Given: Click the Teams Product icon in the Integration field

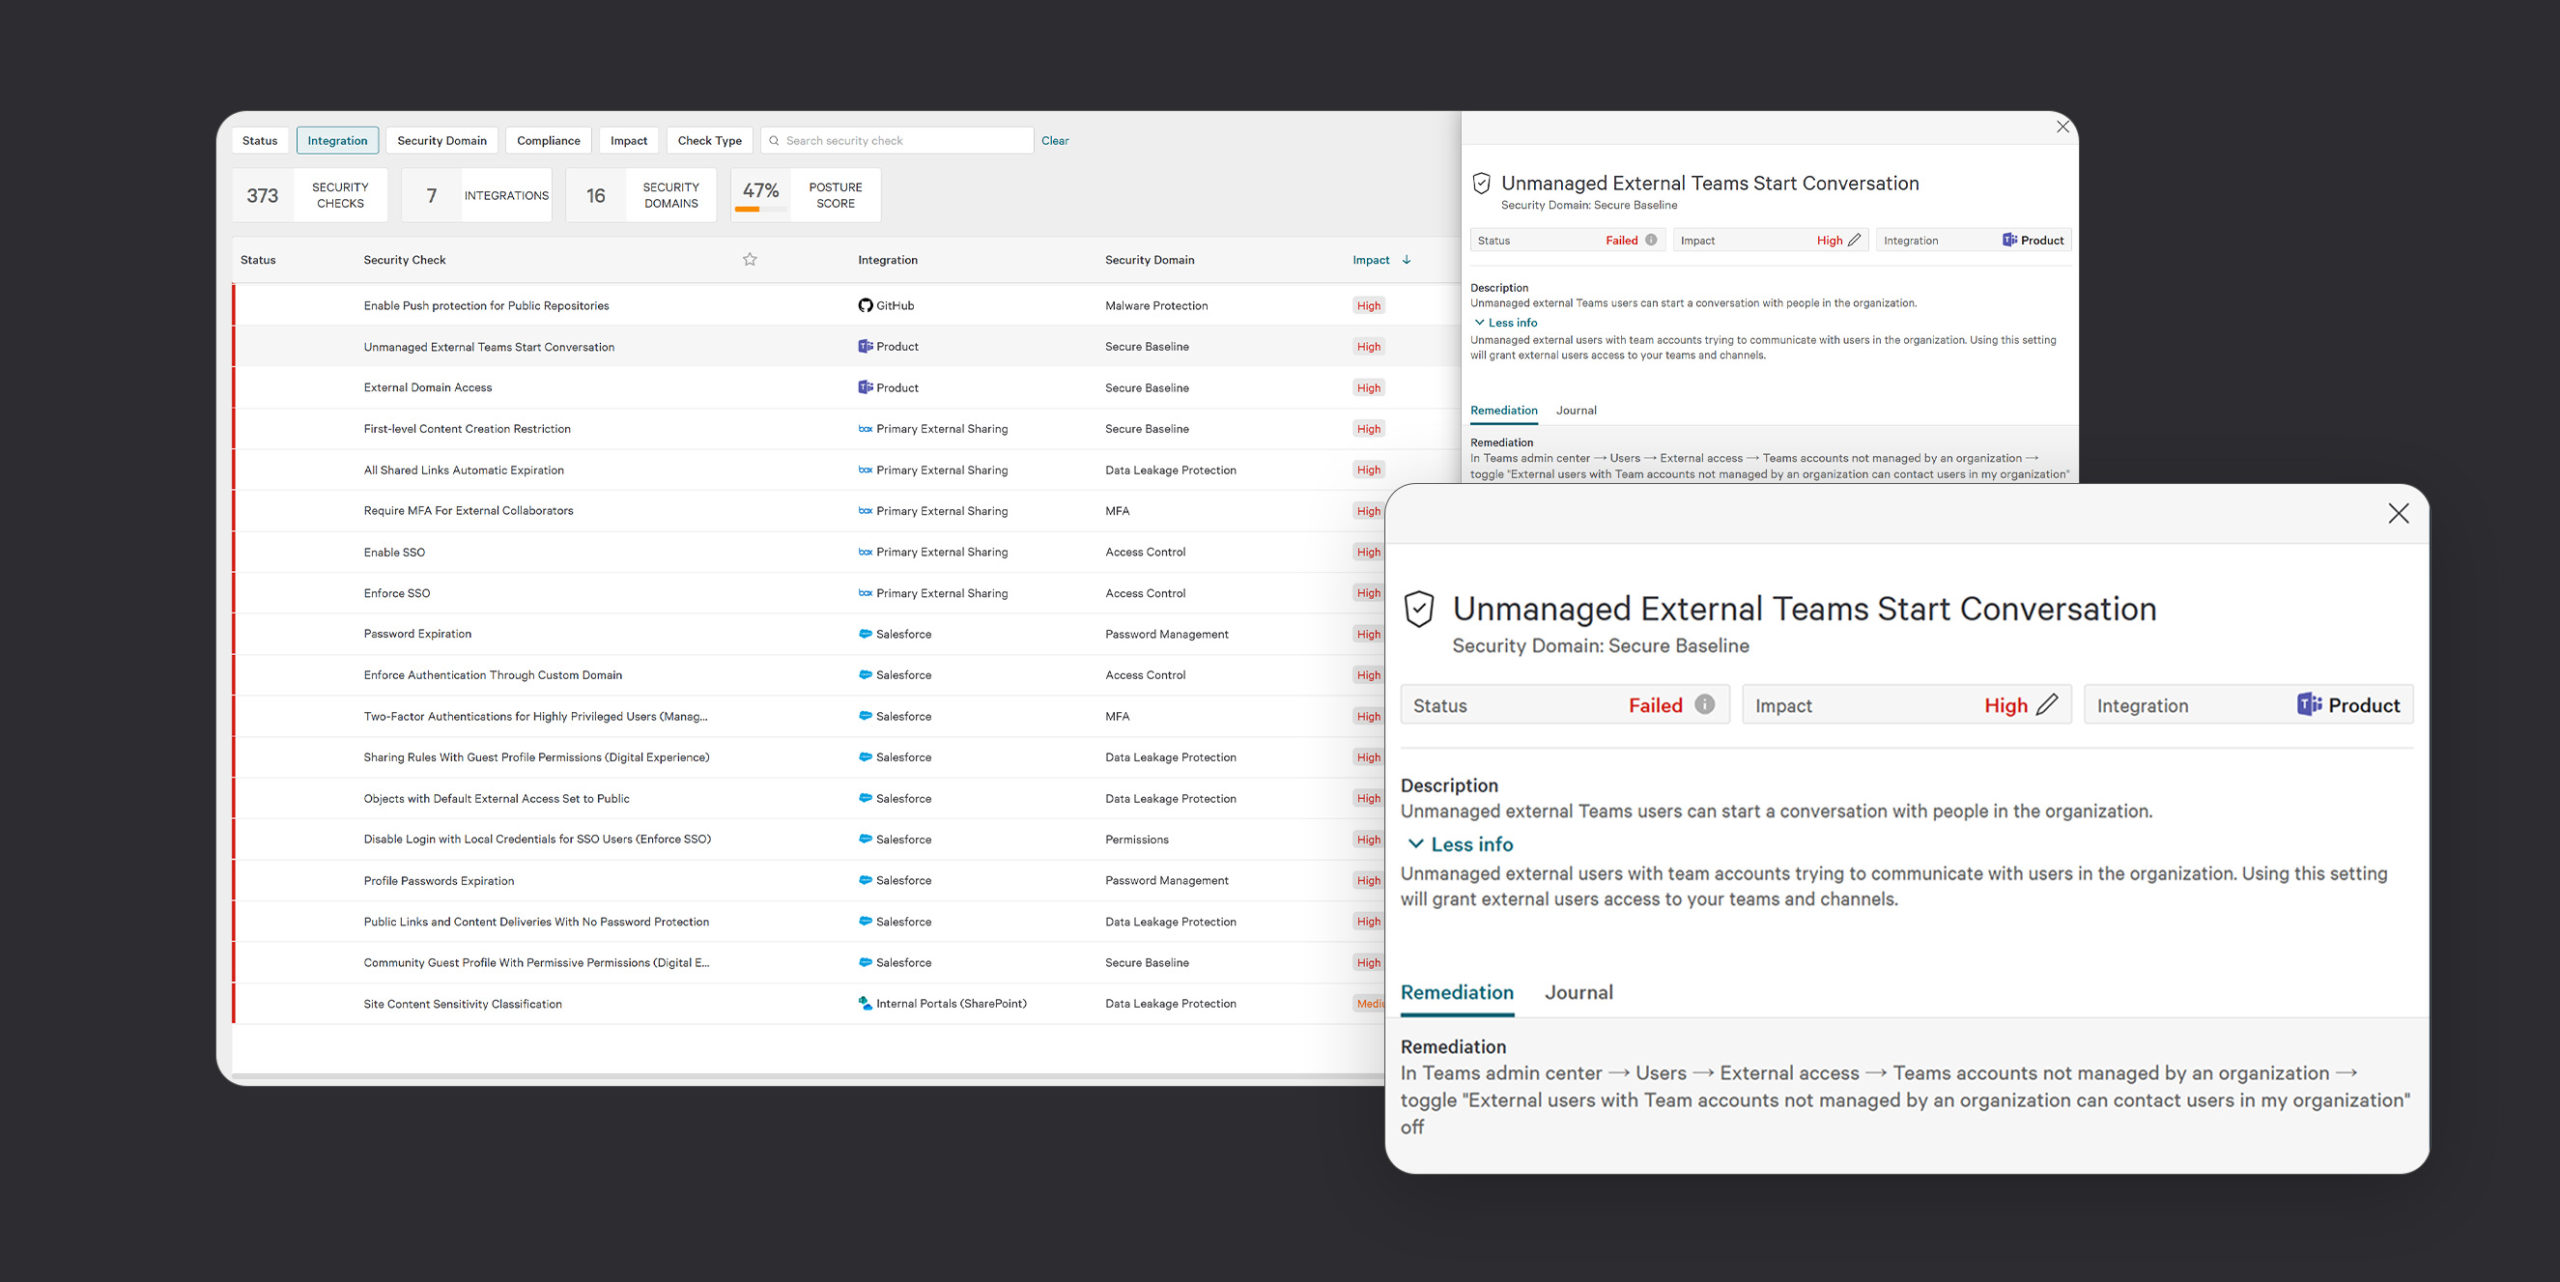Looking at the screenshot, I should [2309, 705].
